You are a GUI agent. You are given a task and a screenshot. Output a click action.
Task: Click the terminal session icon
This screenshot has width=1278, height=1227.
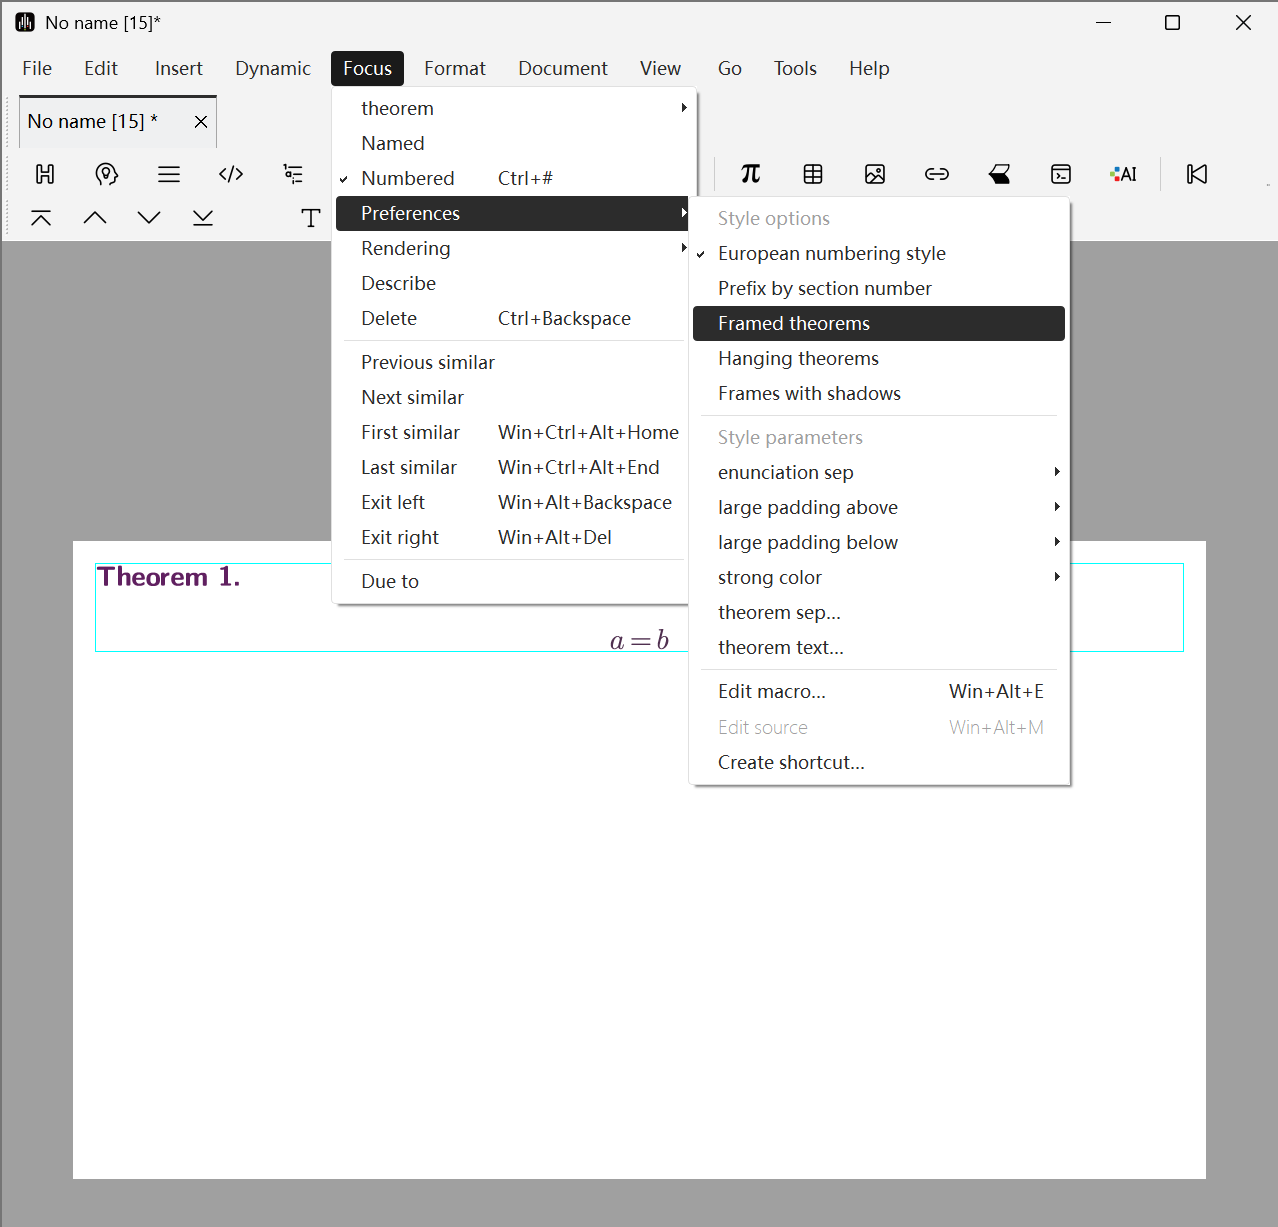point(1061,174)
